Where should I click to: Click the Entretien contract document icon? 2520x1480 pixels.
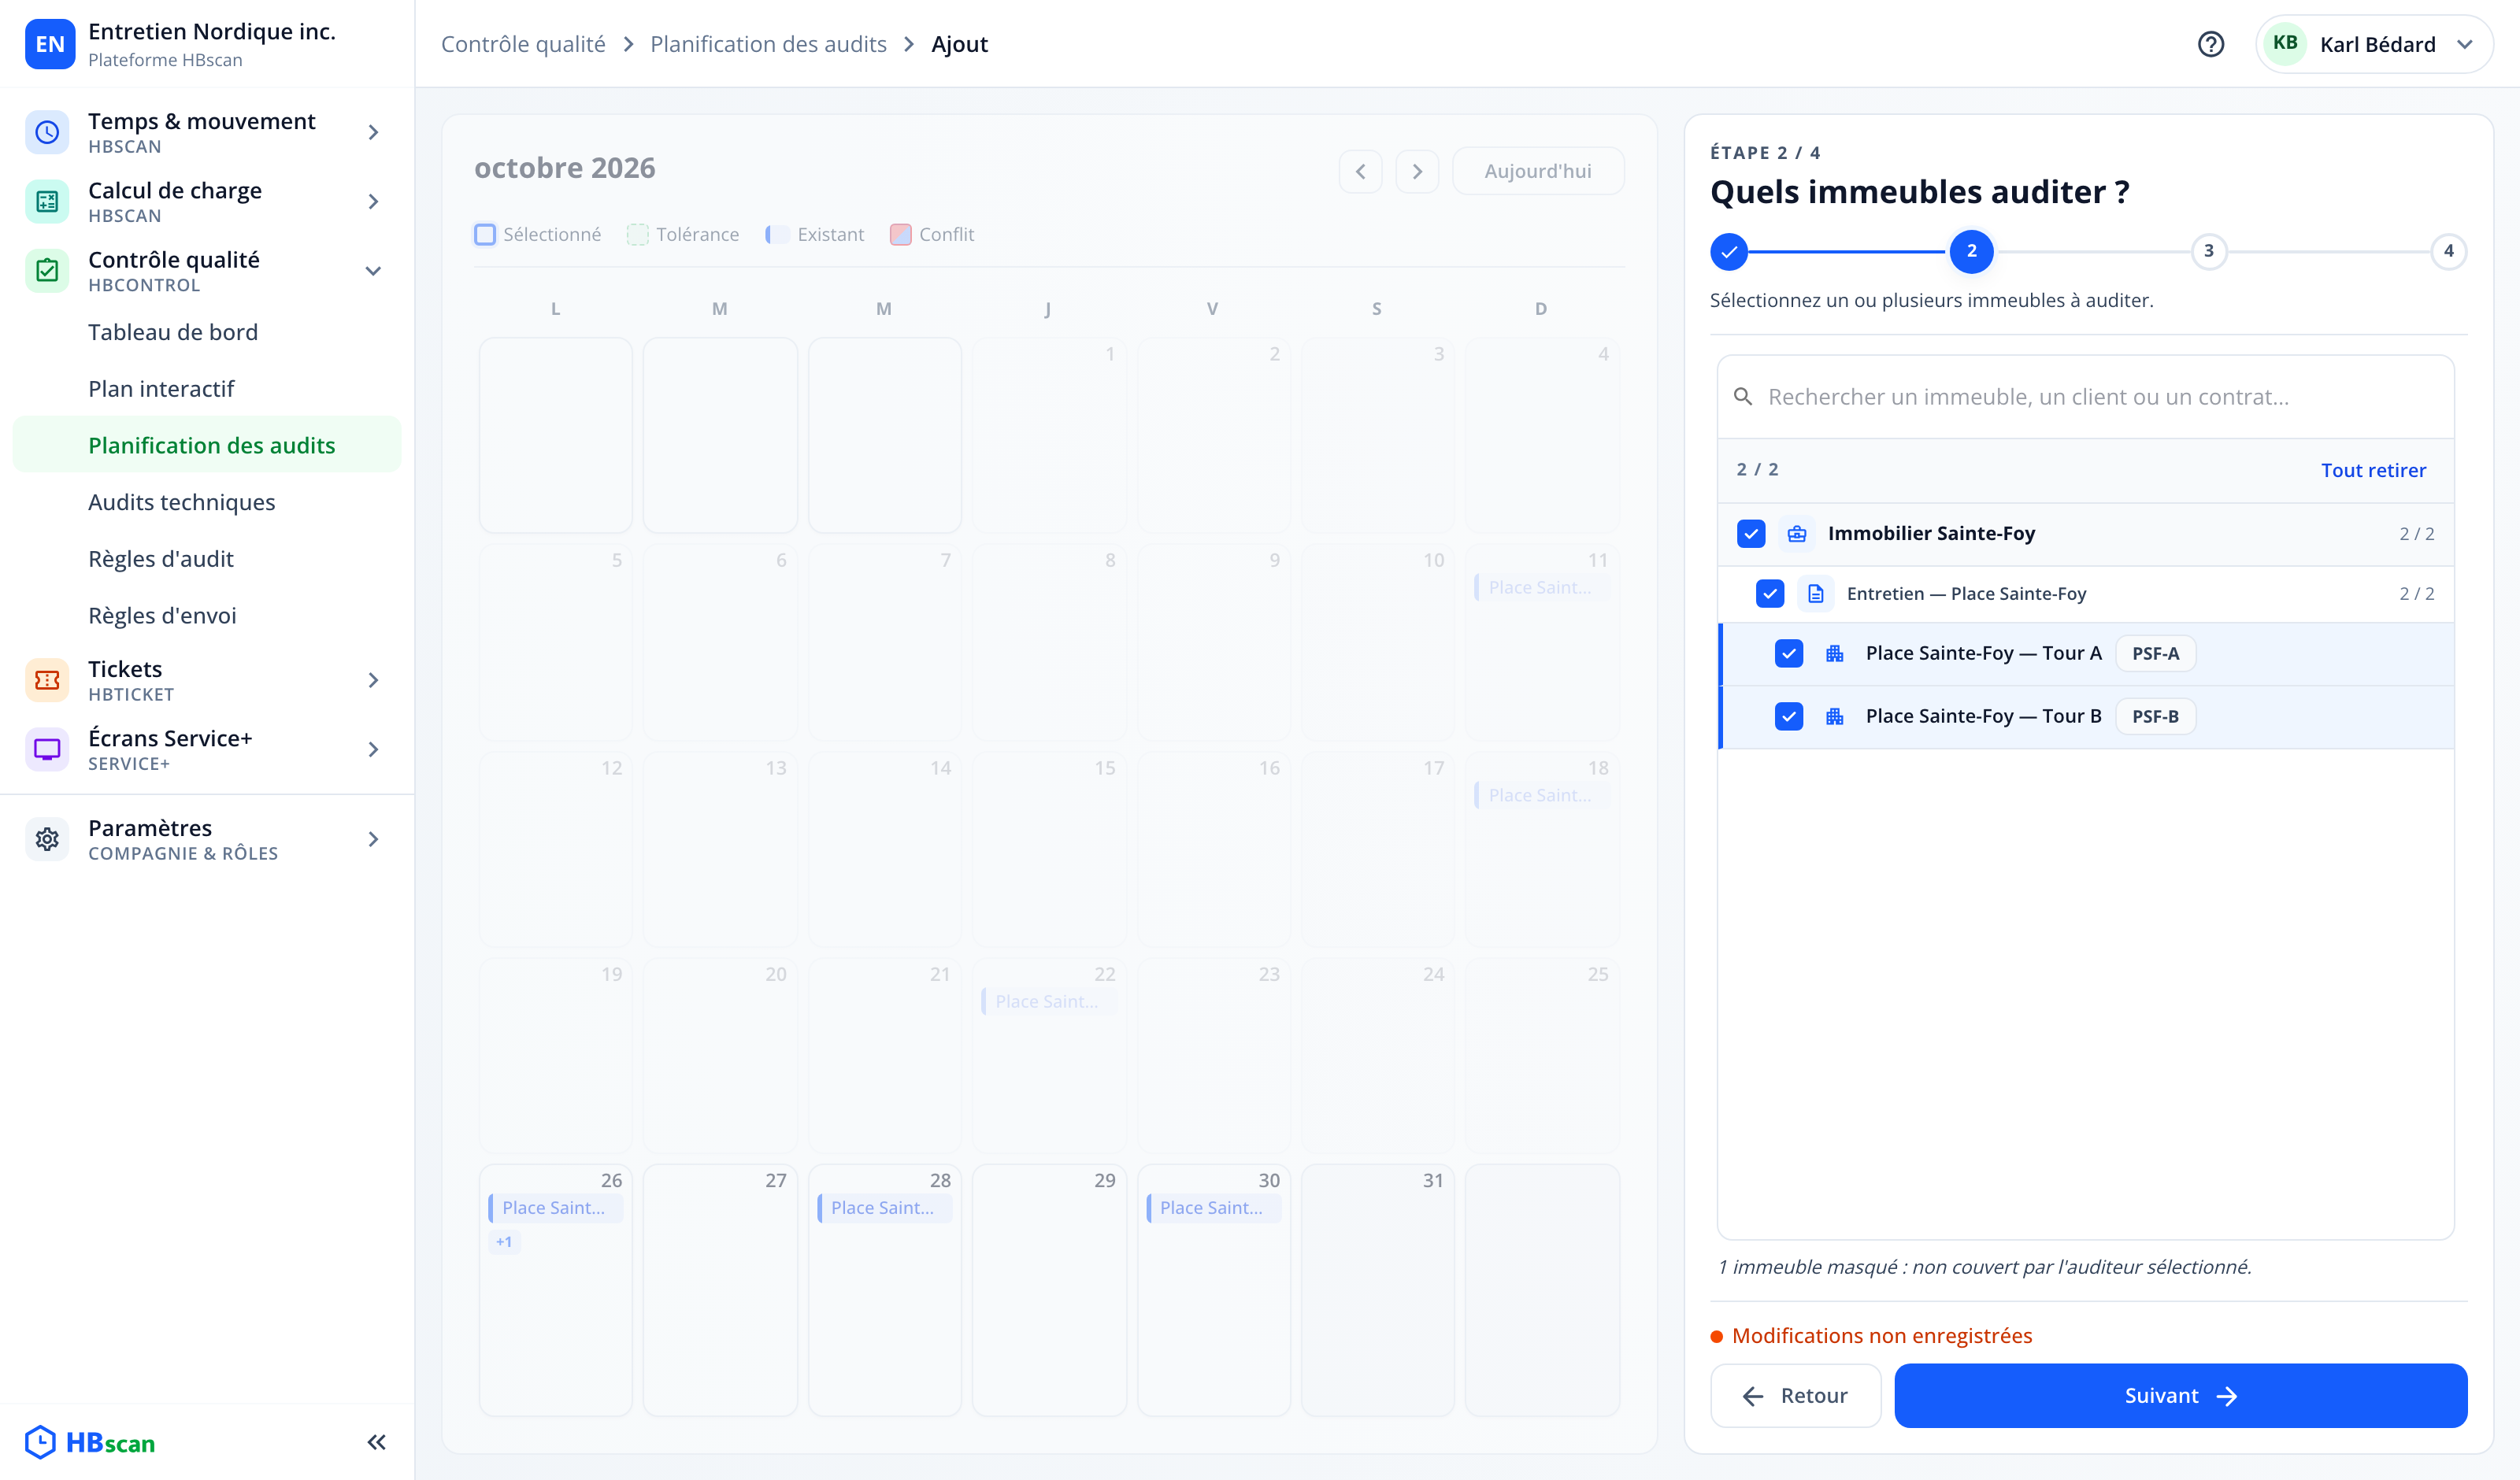[1816, 594]
